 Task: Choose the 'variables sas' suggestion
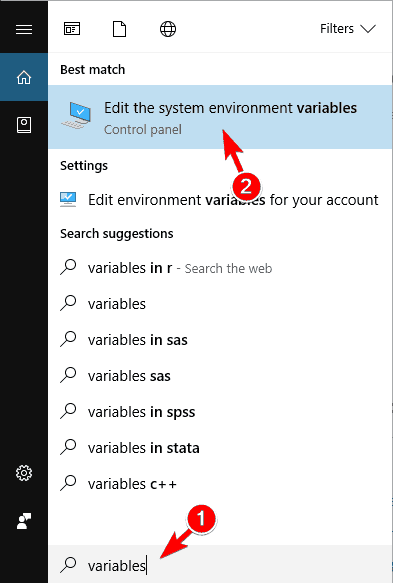pos(220,376)
